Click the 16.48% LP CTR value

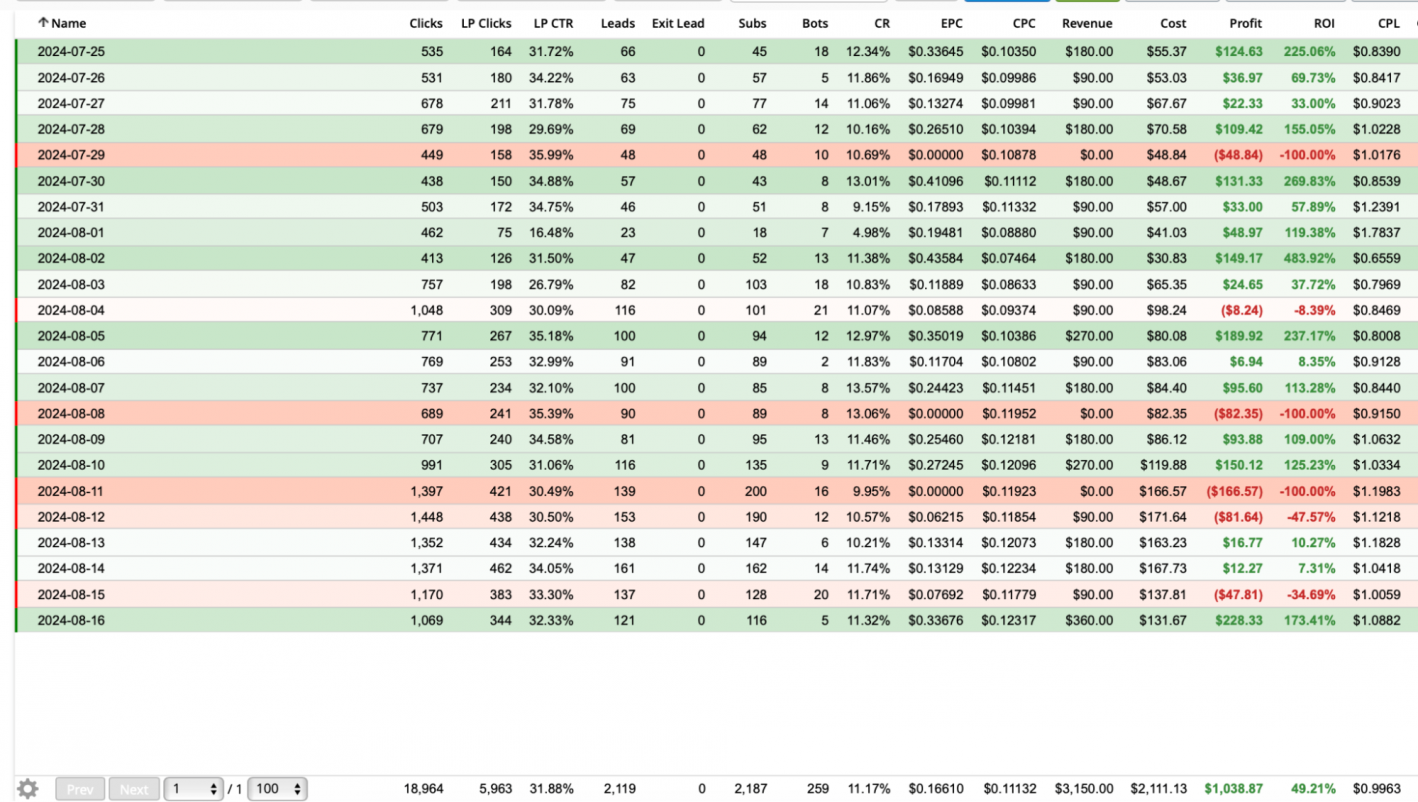tap(551, 233)
